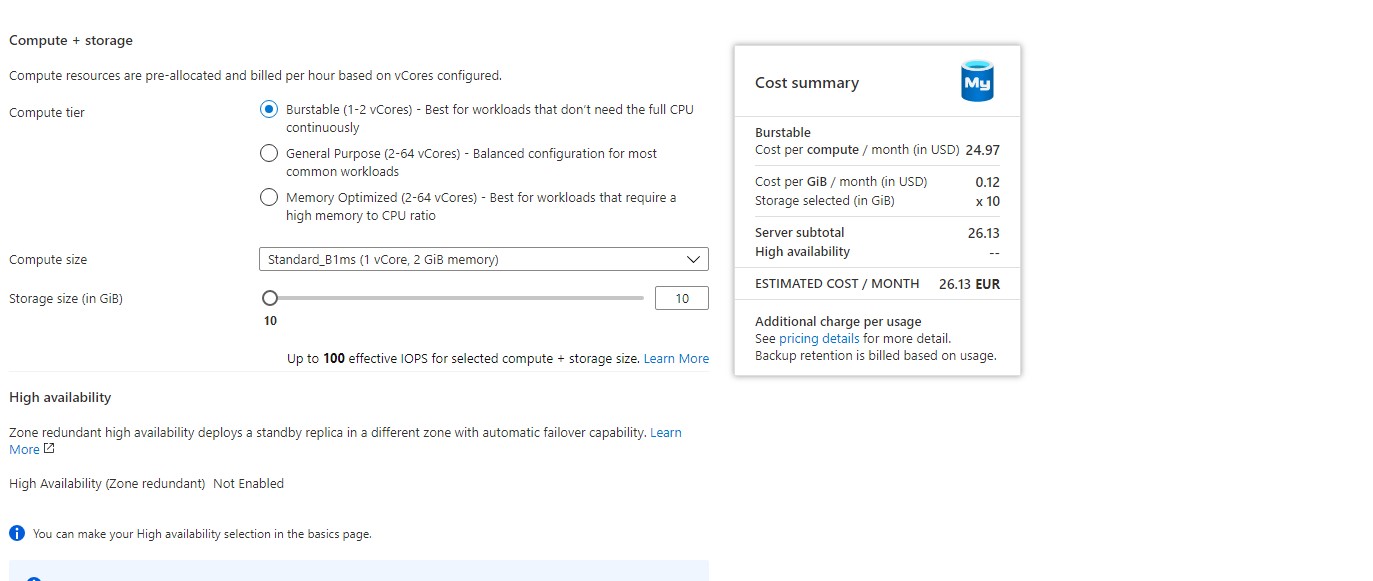The image size is (1373, 581).
Task: Click the MySQL database logo in Cost summary
Action: [976, 82]
